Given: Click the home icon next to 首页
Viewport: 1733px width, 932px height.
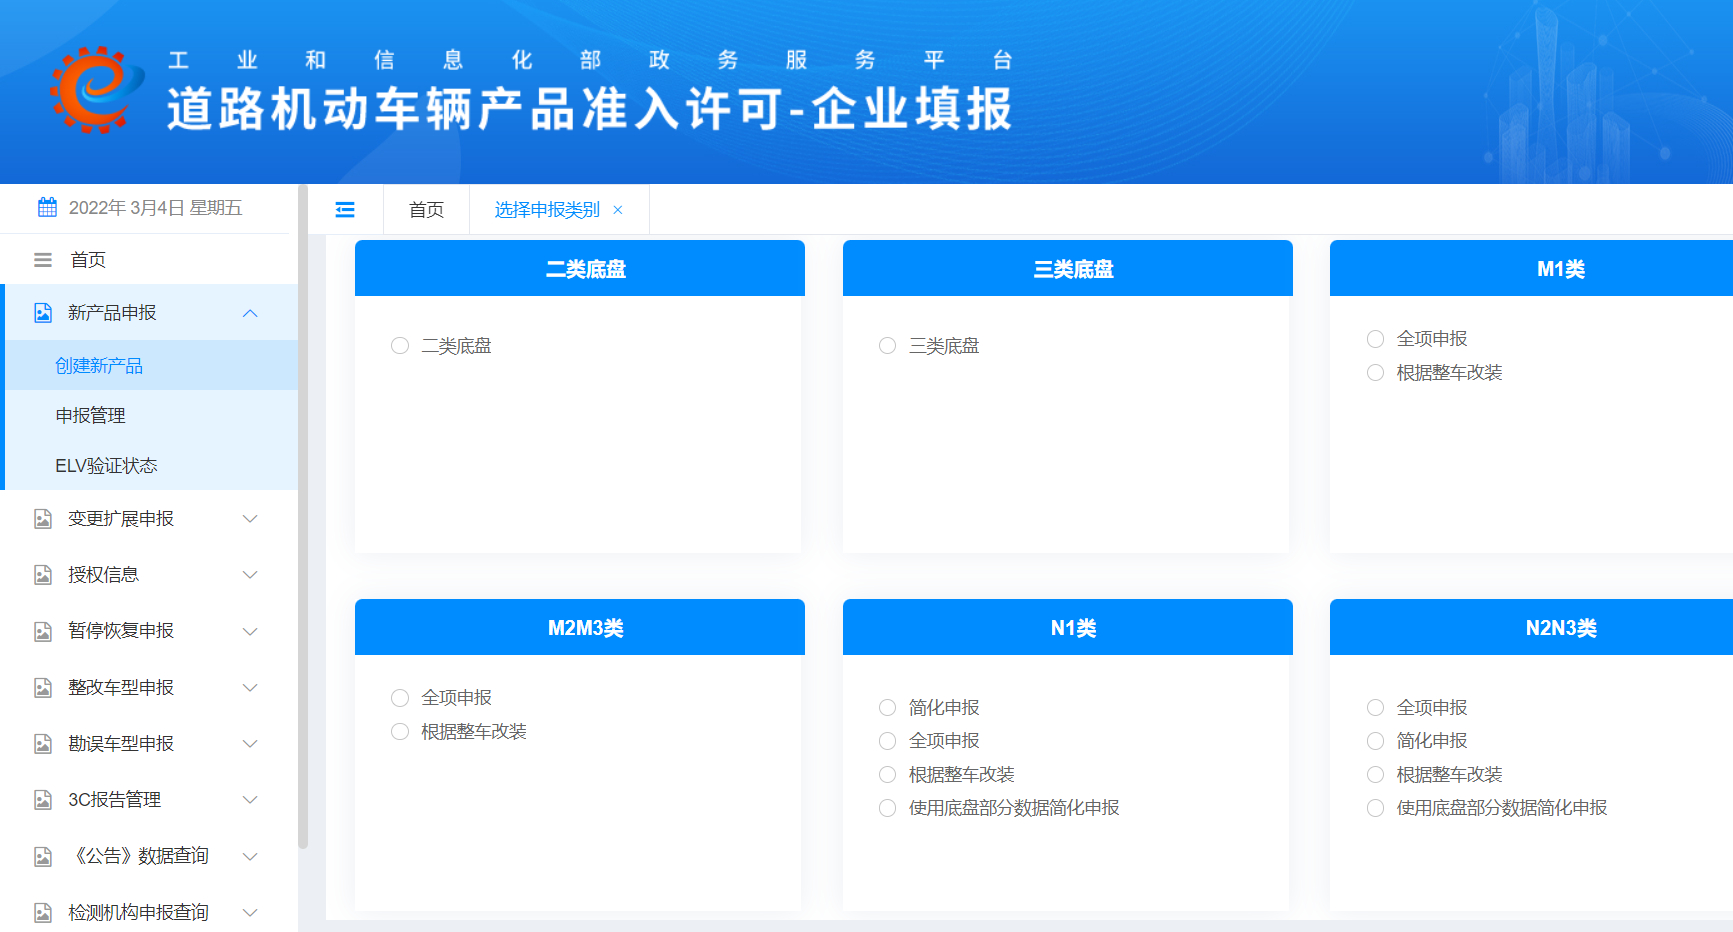Looking at the screenshot, I should tap(42, 259).
